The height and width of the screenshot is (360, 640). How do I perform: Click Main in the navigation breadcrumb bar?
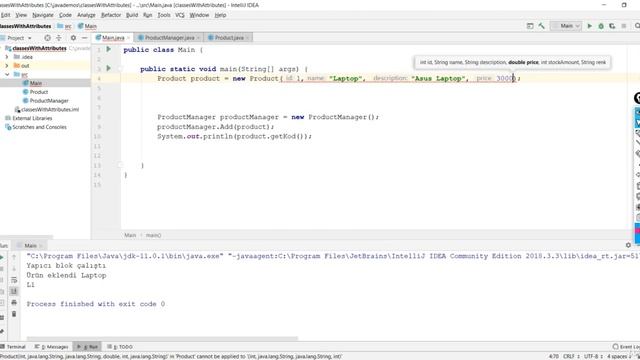[x=87, y=26]
